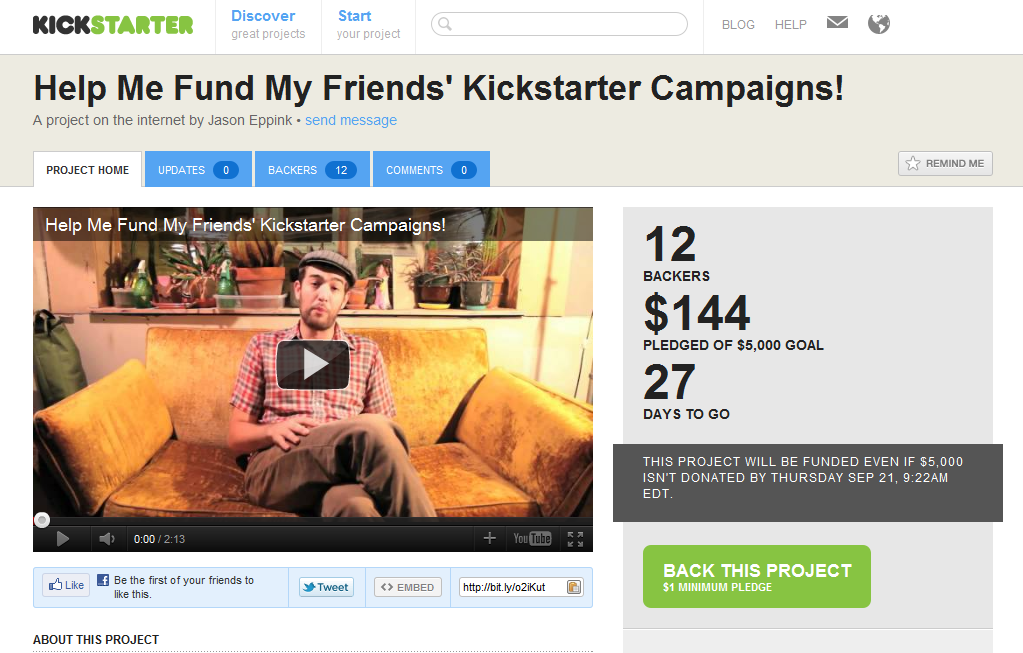Toggle the Remind Me star button
This screenshot has width=1023, height=653.
click(x=945, y=163)
